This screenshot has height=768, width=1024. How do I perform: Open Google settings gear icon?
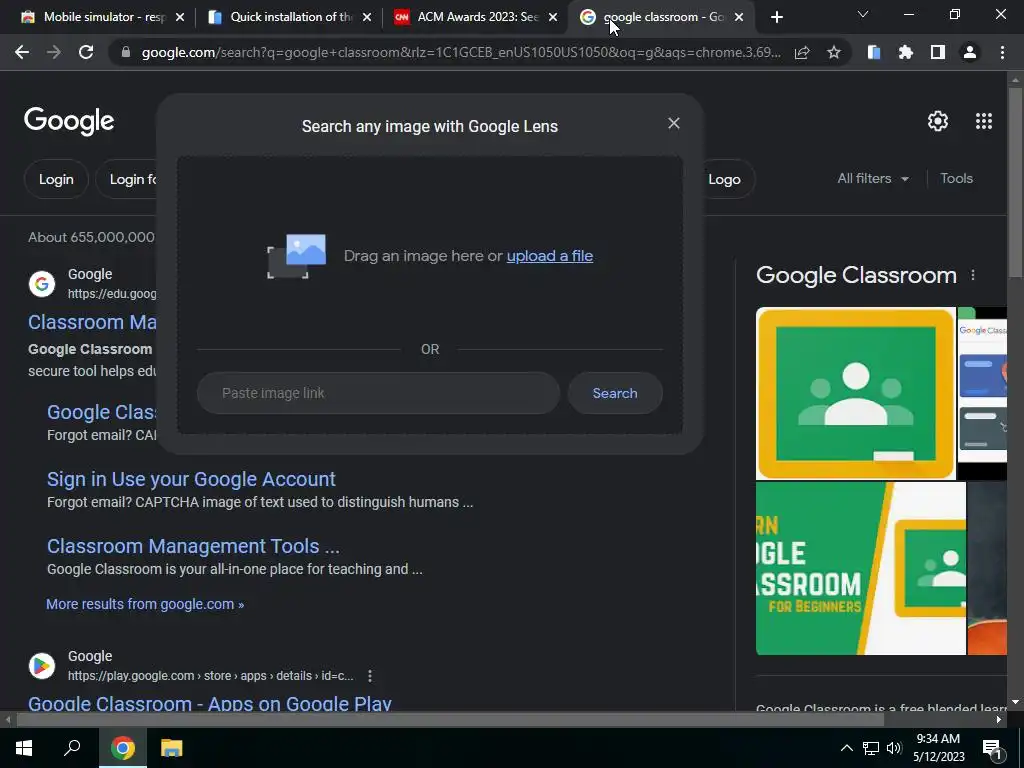tap(938, 121)
